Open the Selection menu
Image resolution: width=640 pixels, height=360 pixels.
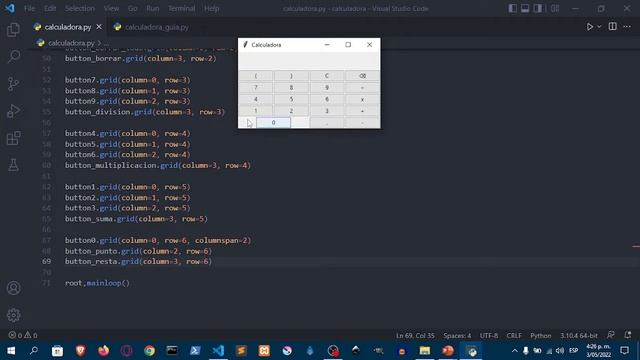click(x=80, y=8)
